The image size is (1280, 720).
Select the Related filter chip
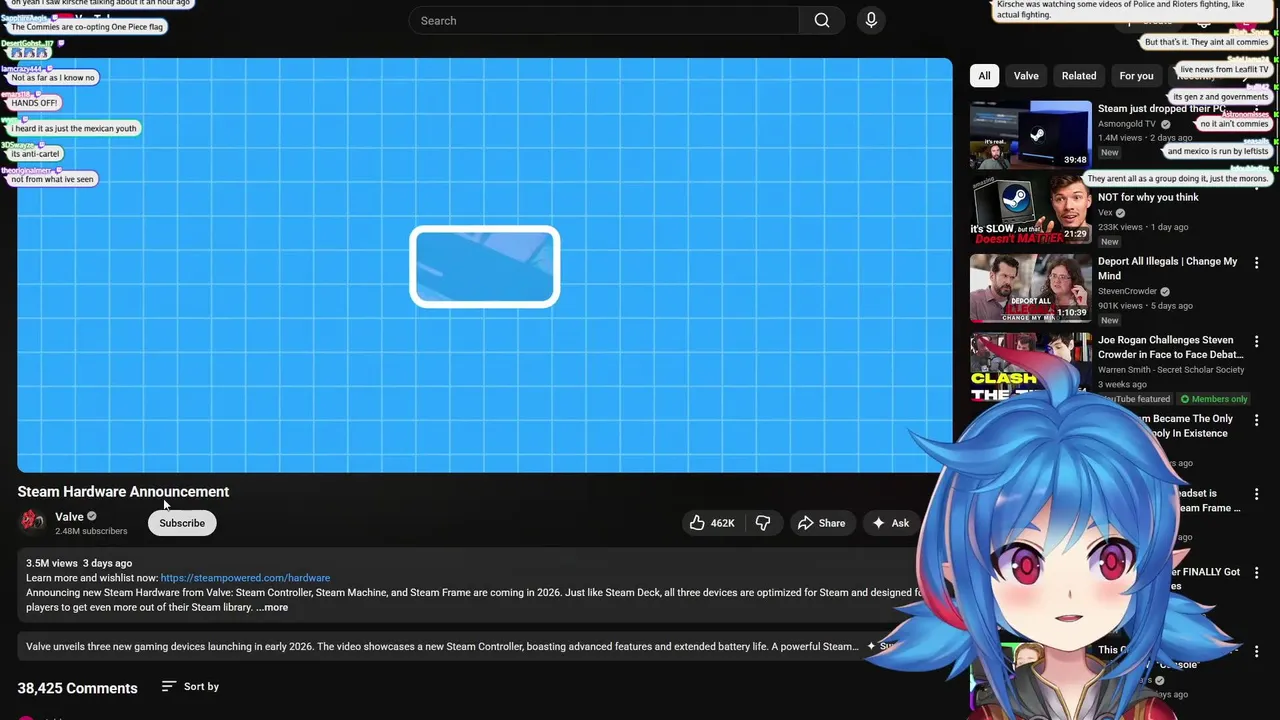tap(1079, 76)
